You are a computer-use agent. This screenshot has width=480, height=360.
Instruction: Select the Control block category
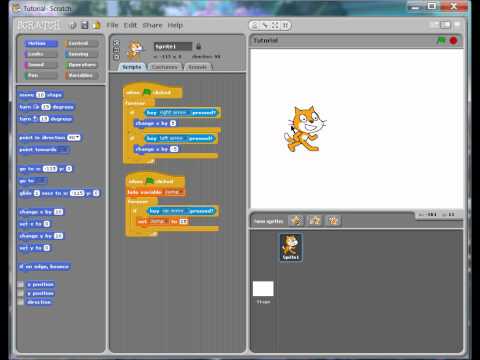(x=82, y=43)
